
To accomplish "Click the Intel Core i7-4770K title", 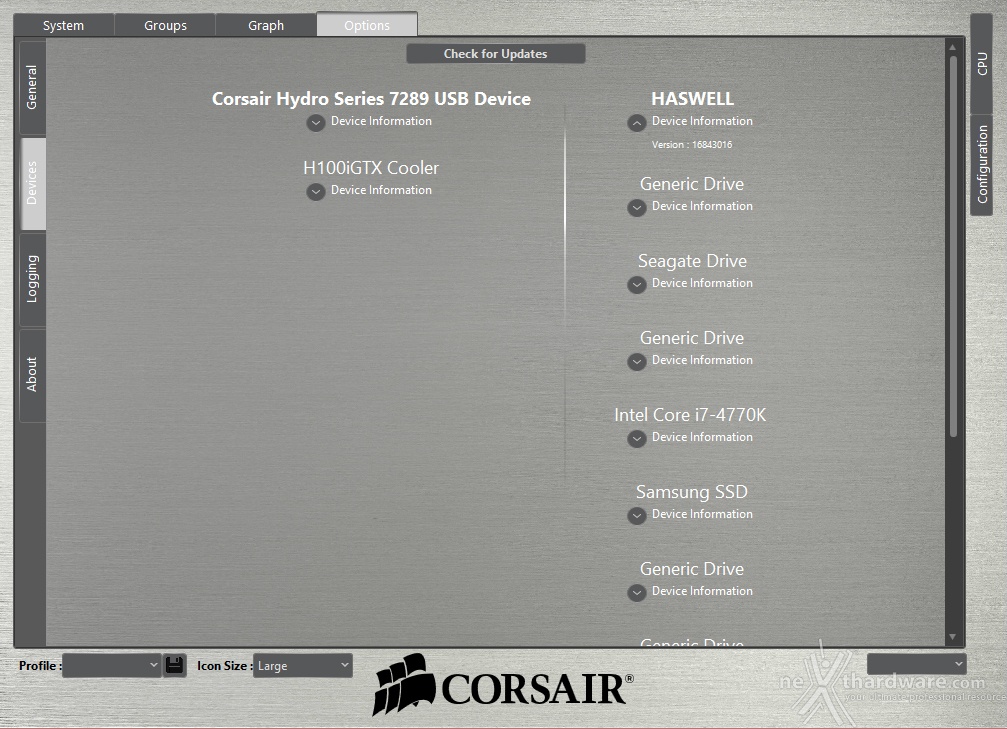I will click(690, 415).
